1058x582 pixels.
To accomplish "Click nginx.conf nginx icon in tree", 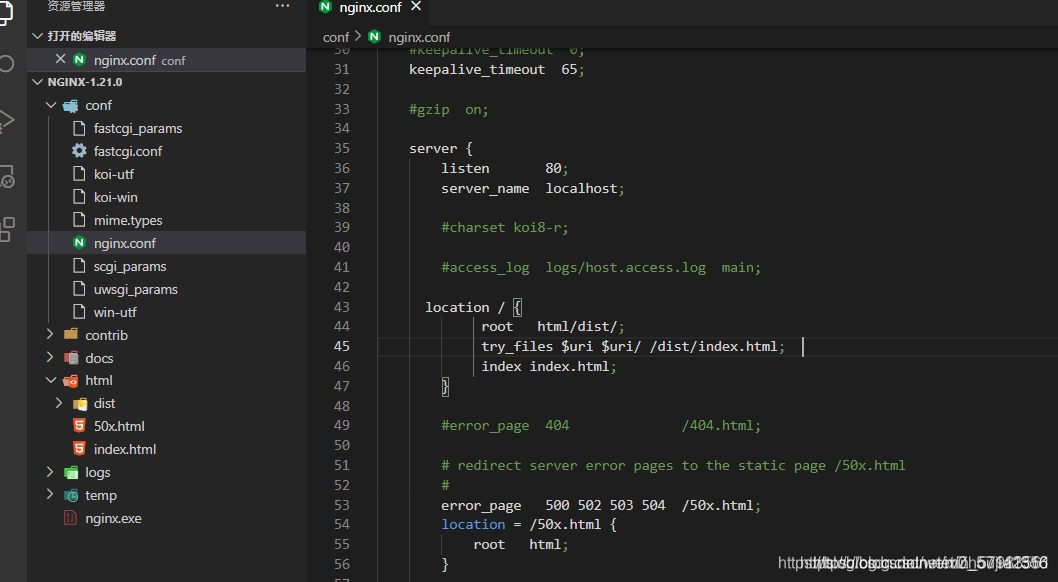I will coord(79,243).
